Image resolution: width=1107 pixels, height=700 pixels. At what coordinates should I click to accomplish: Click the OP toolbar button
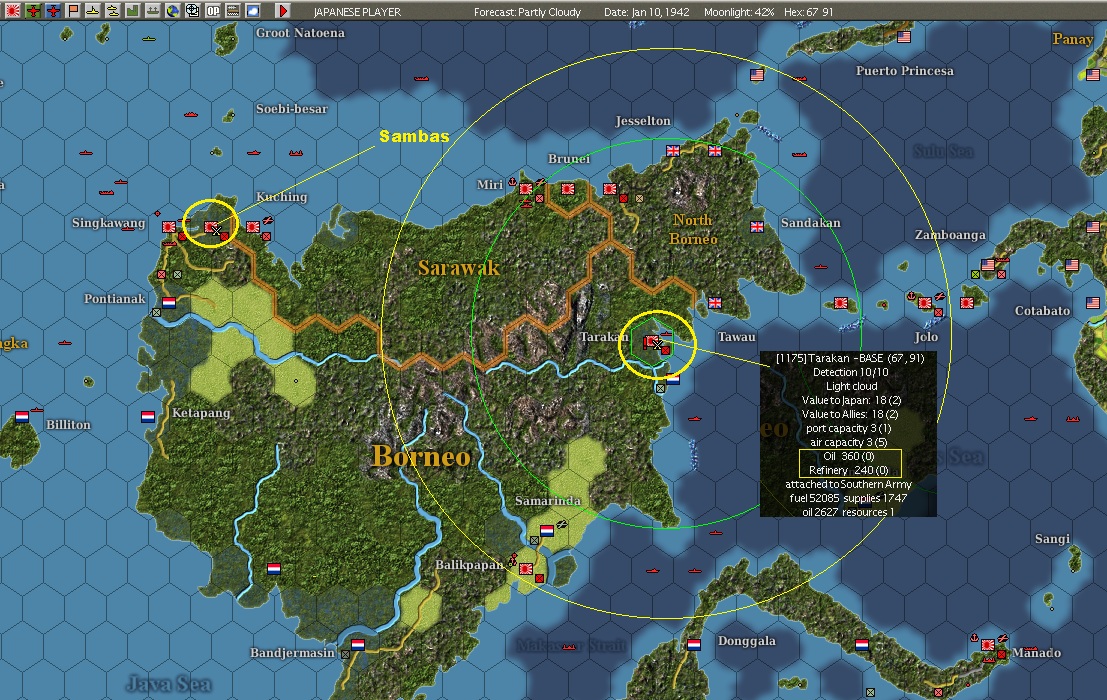coord(213,11)
